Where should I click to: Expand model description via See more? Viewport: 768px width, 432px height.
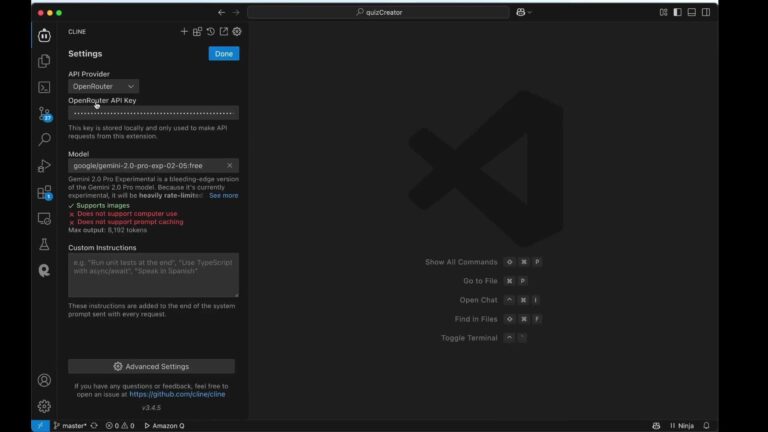pyautogui.click(x=223, y=195)
